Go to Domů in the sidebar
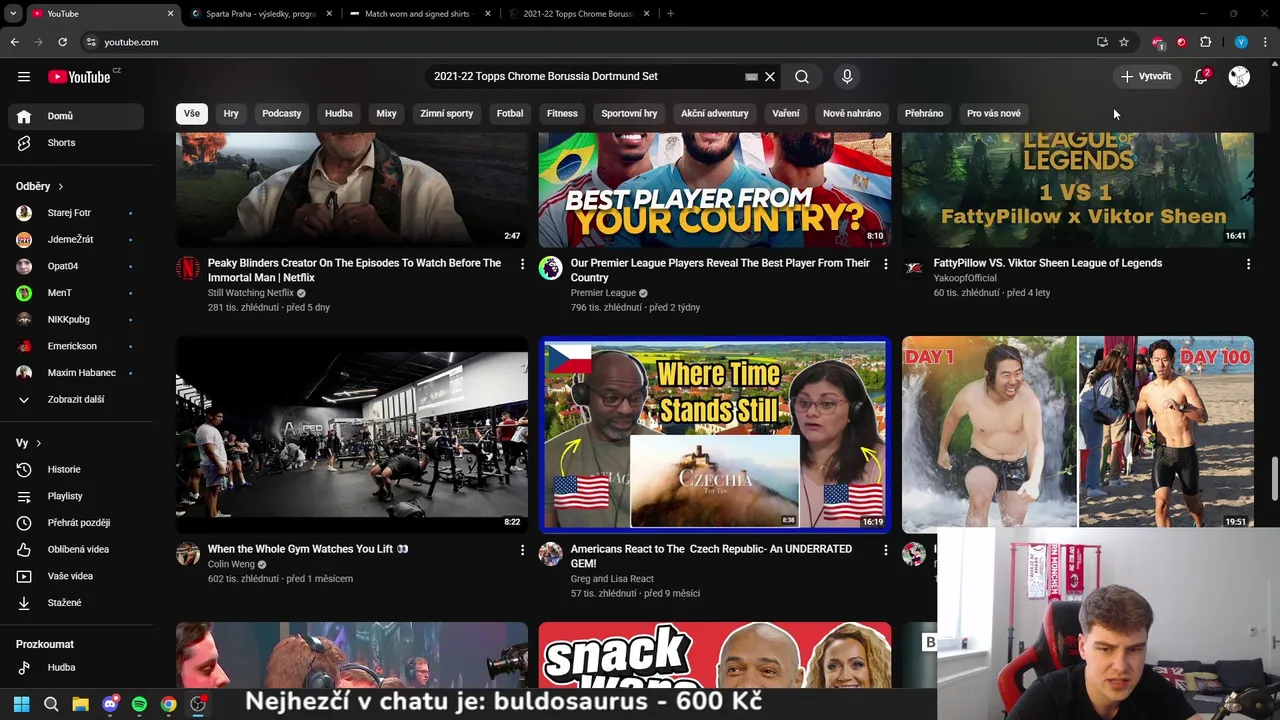The width and height of the screenshot is (1280, 720). click(x=76, y=116)
